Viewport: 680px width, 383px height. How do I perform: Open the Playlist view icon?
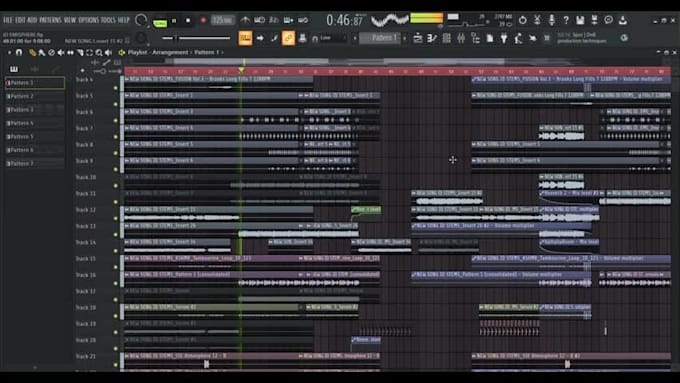[418, 38]
